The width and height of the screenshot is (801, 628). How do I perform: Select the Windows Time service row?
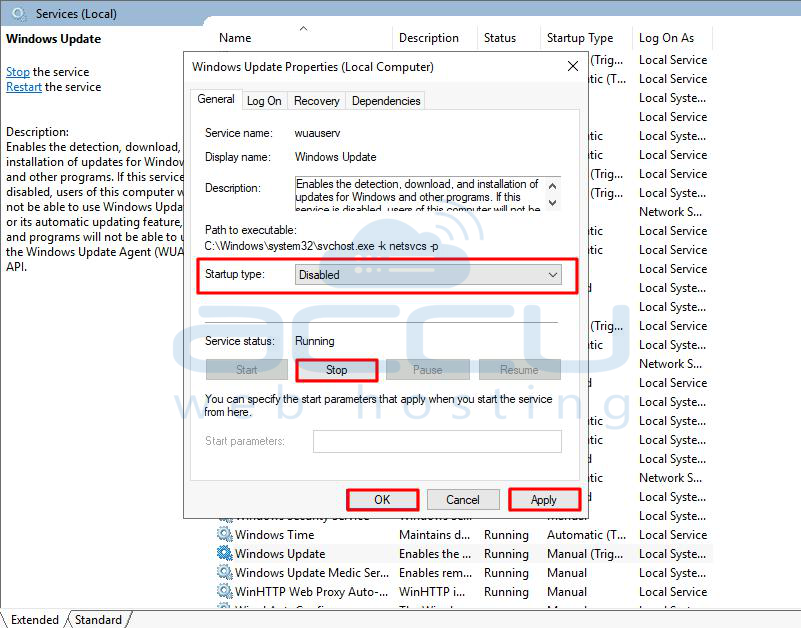click(x=464, y=534)
